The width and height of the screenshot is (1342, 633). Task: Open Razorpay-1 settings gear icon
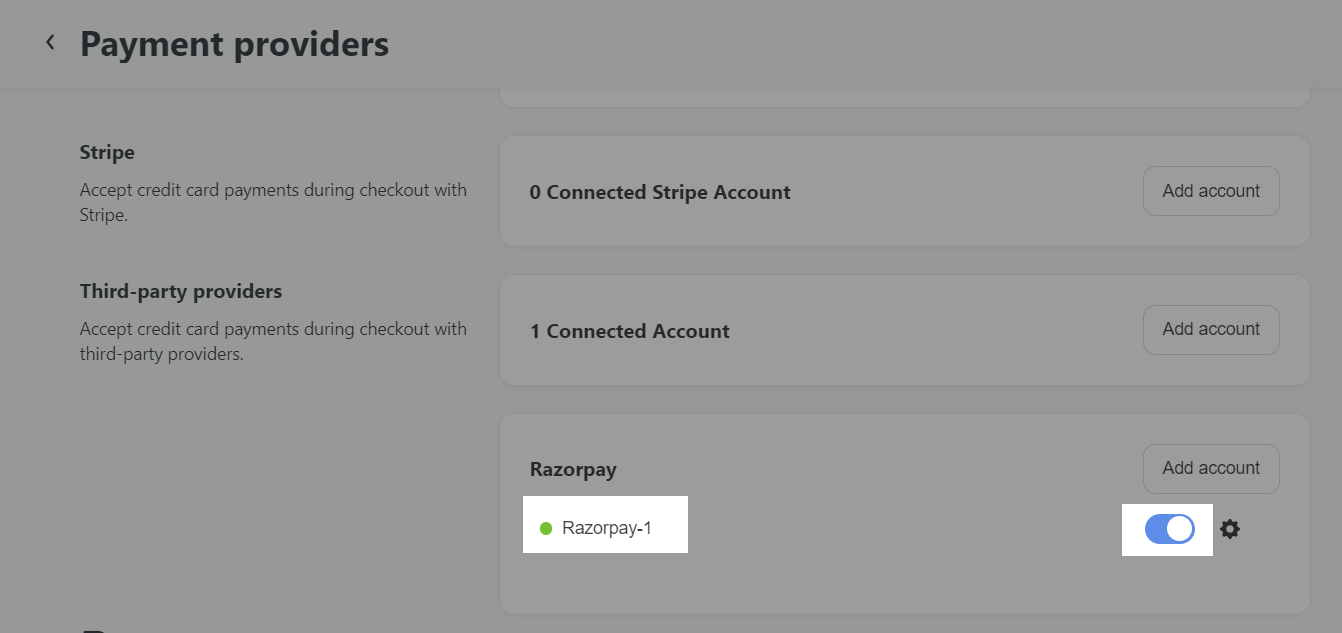tap(1230, 529)
